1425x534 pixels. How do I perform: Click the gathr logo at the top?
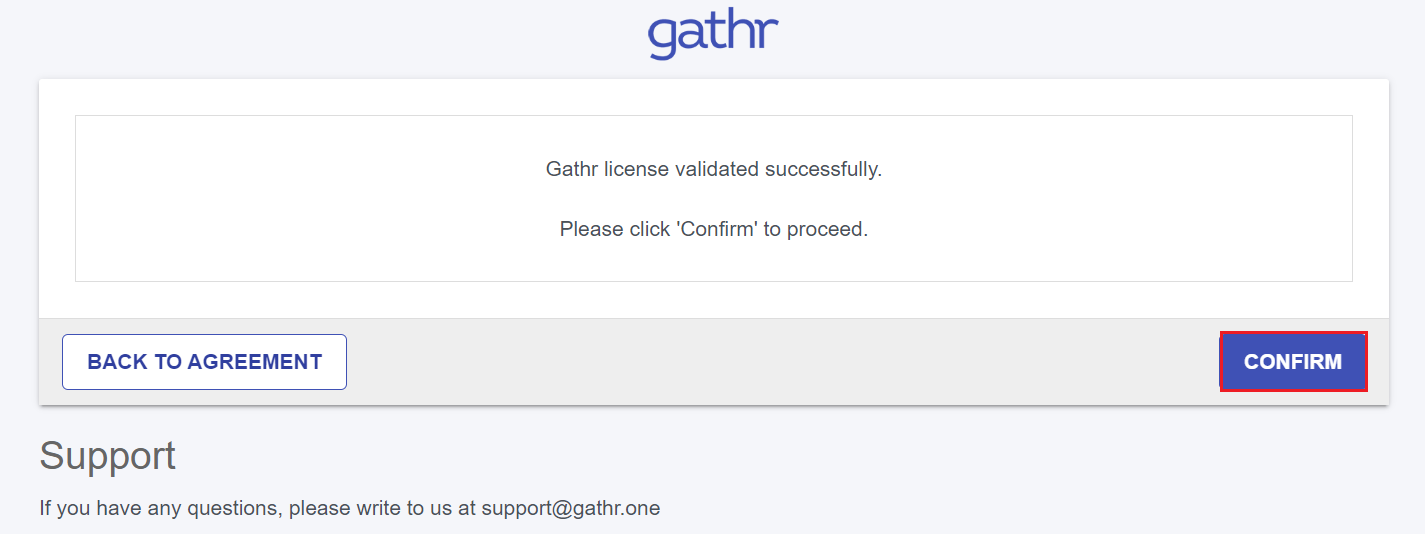(713, 34)
